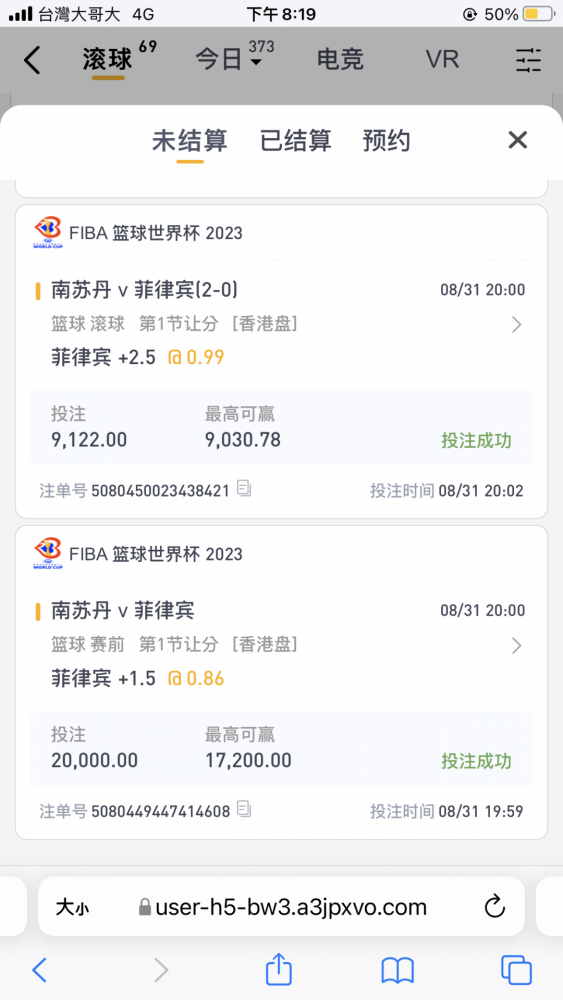Select the 未结算 tab
This screenshot has height=1000, width=563.
pos(189,141)
